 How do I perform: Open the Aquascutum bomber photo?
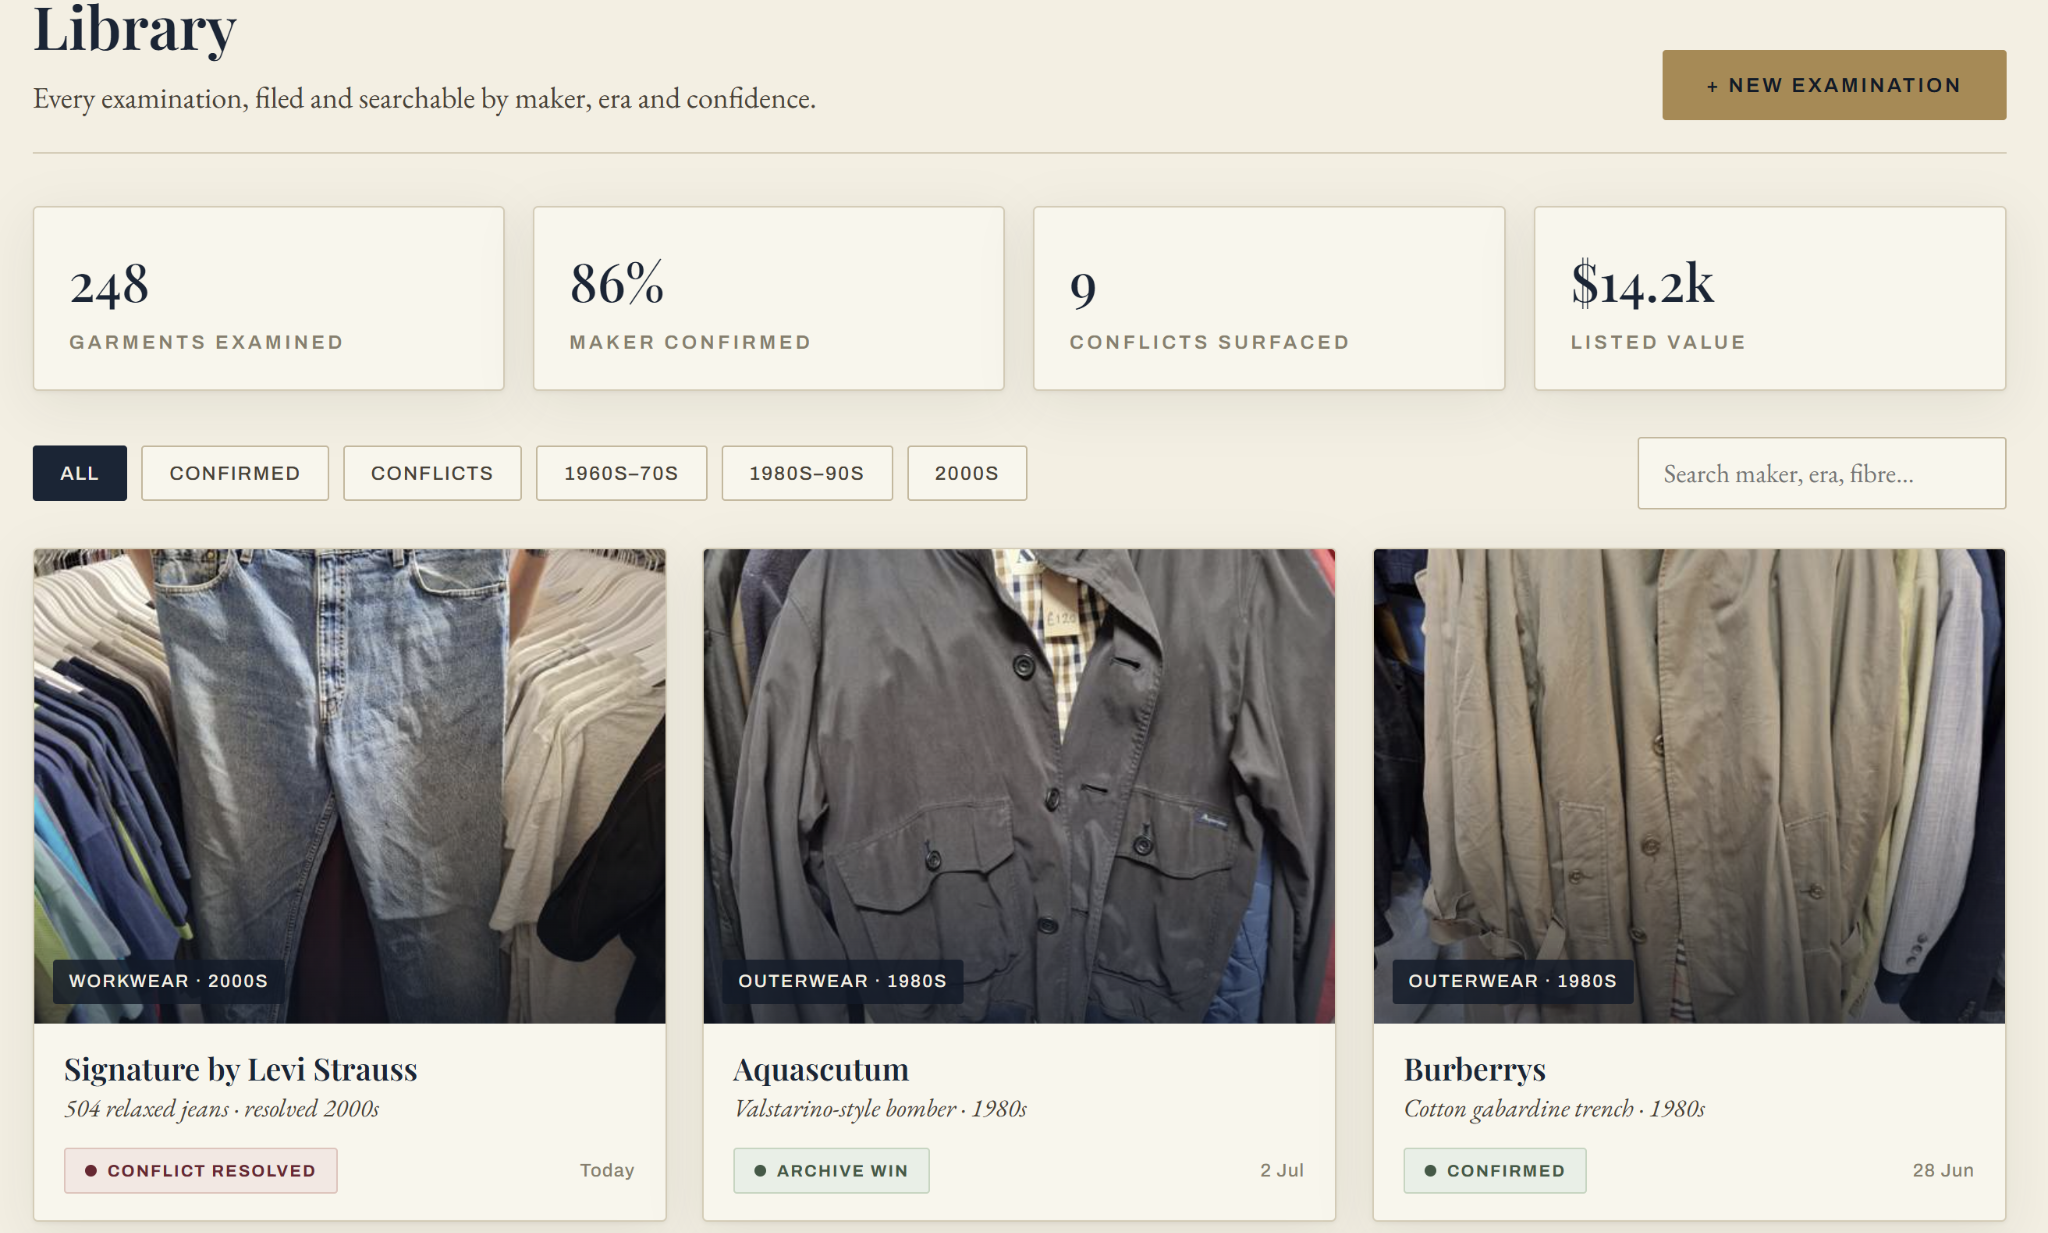coord(1019,786)
